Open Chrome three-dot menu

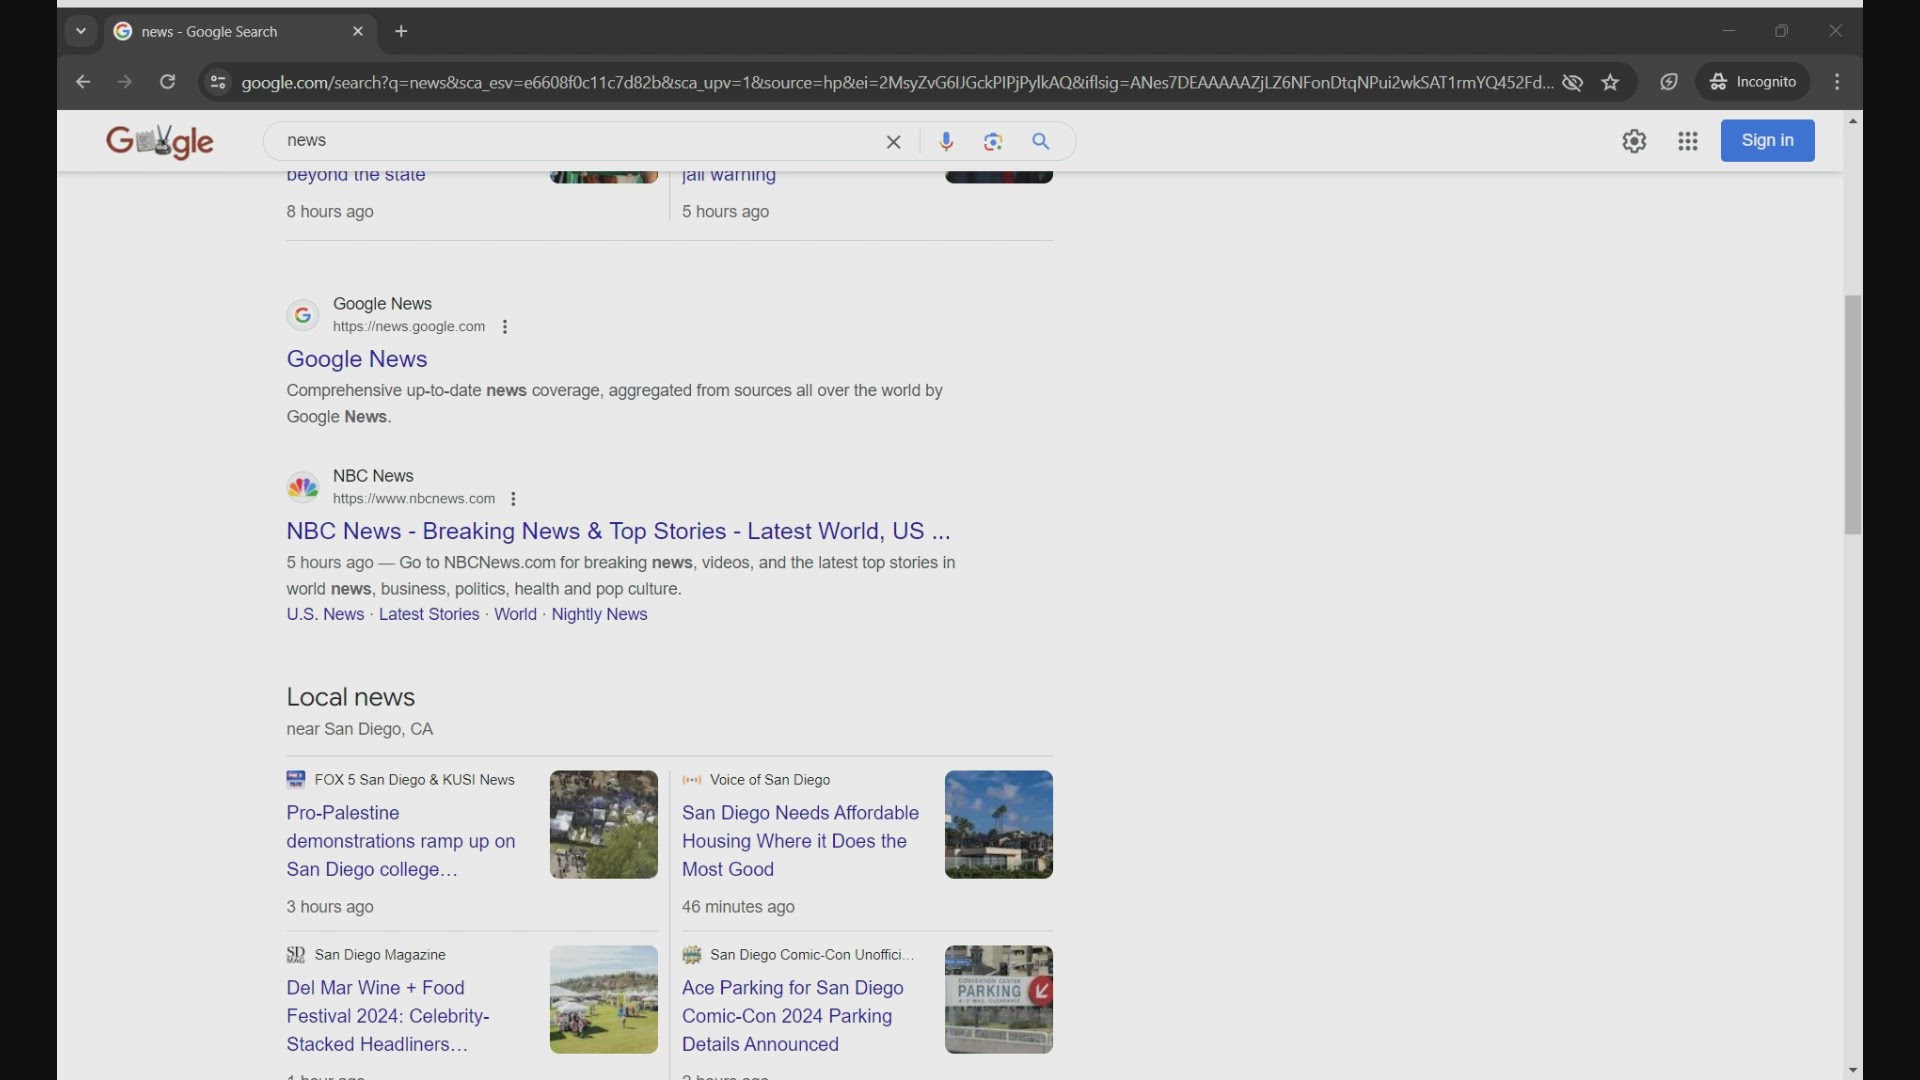coord(1837,82)
